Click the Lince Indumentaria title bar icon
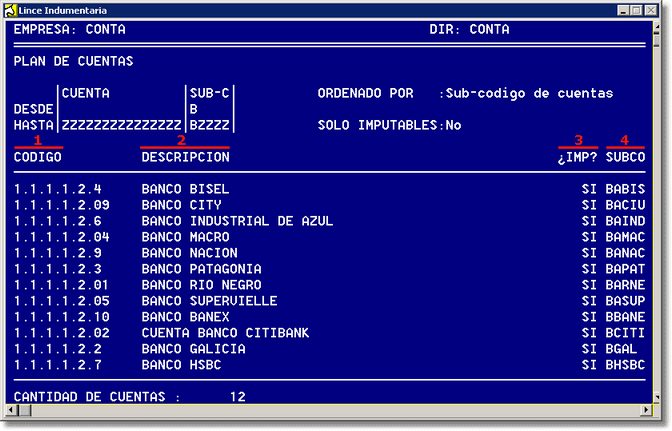Image resolution: width=672 pixels, height=431 pixels. 10,10
